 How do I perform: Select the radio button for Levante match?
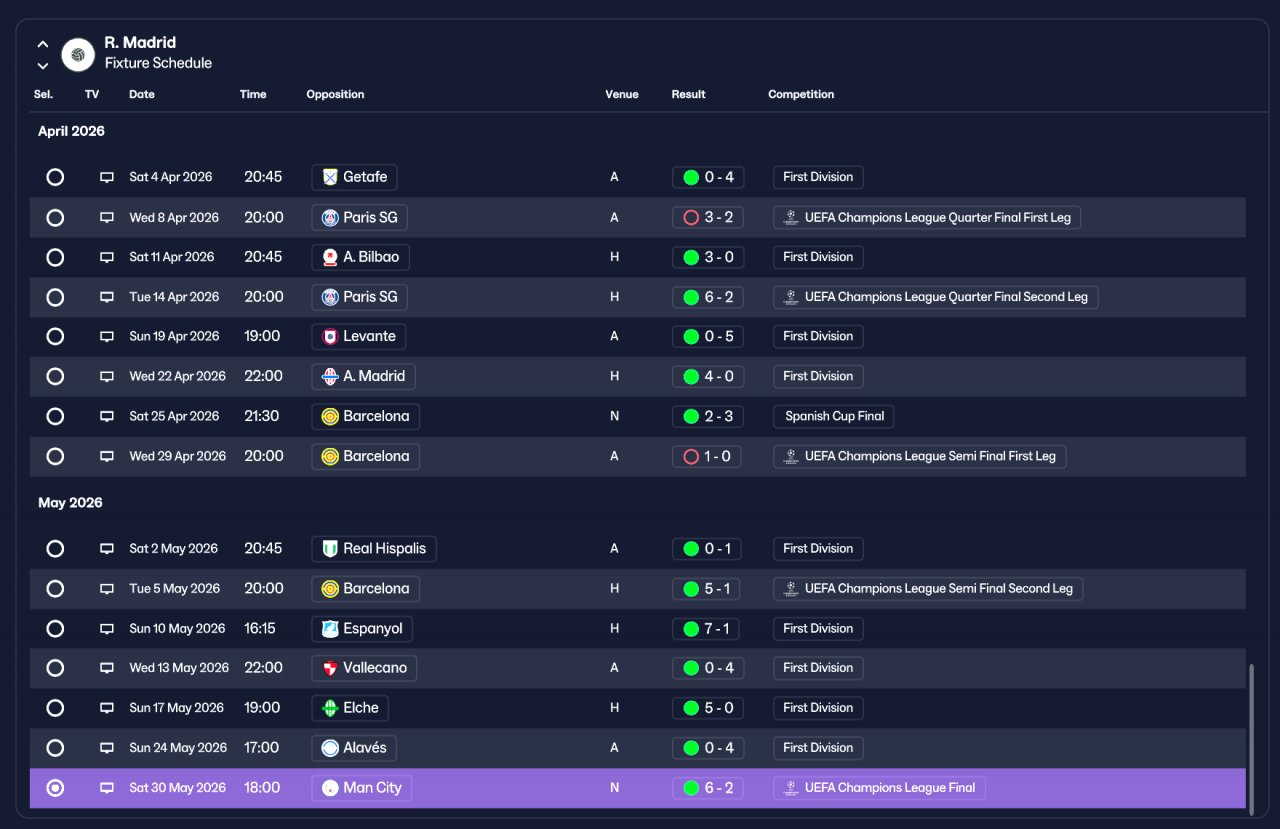(x=55, y=337)
